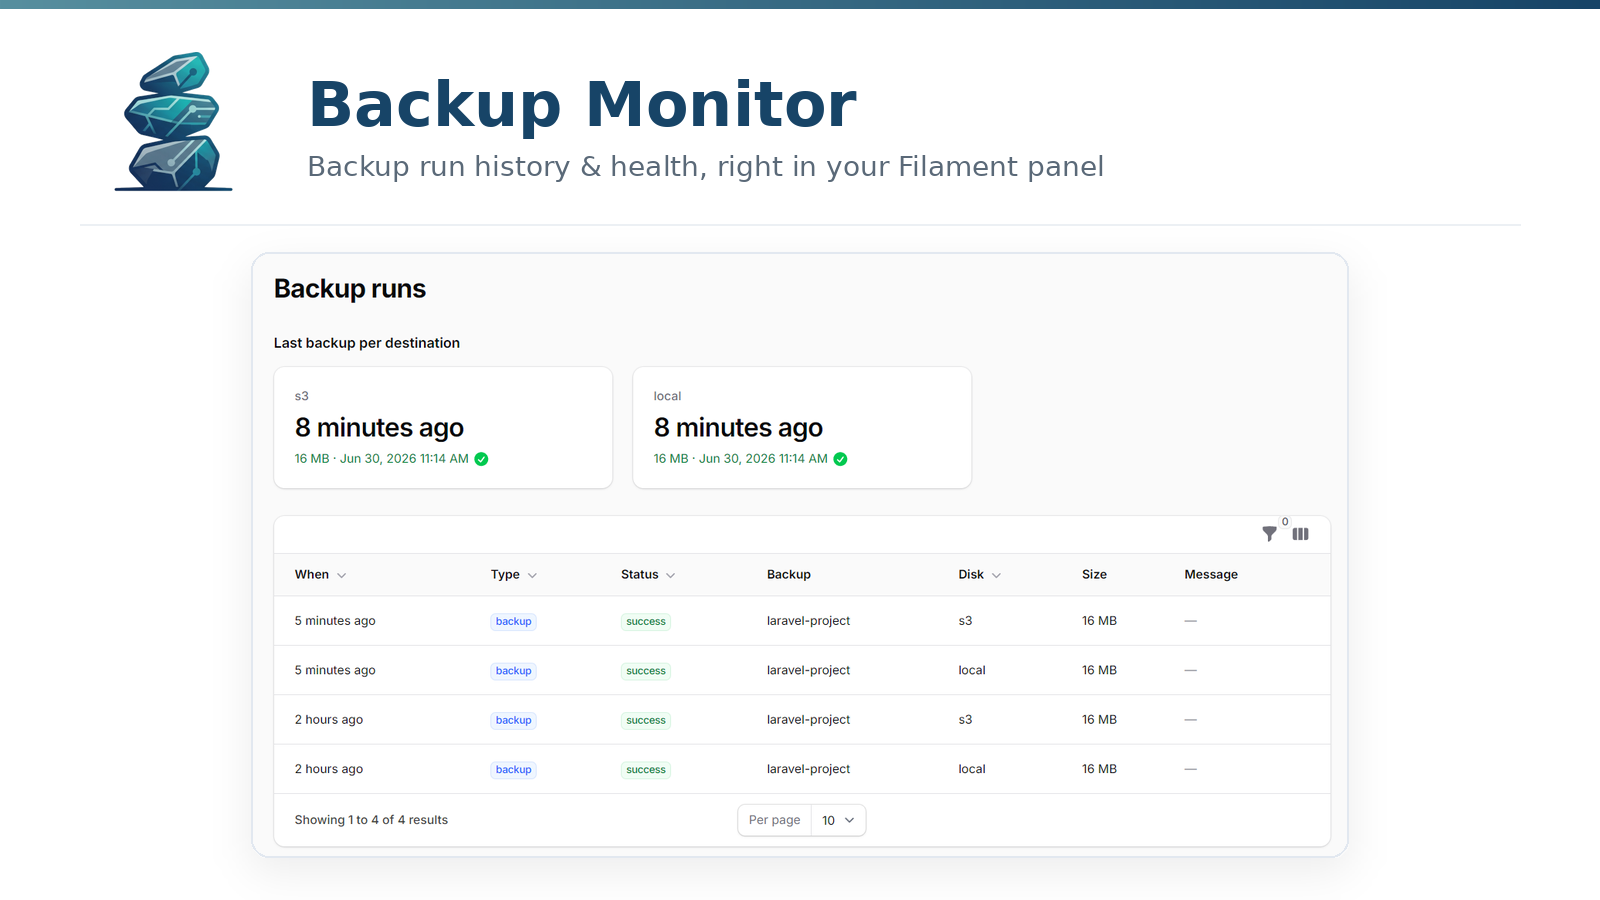Click s3 disk cell in third row
This screenshot has height=900, width=1600.
(965, 720)
